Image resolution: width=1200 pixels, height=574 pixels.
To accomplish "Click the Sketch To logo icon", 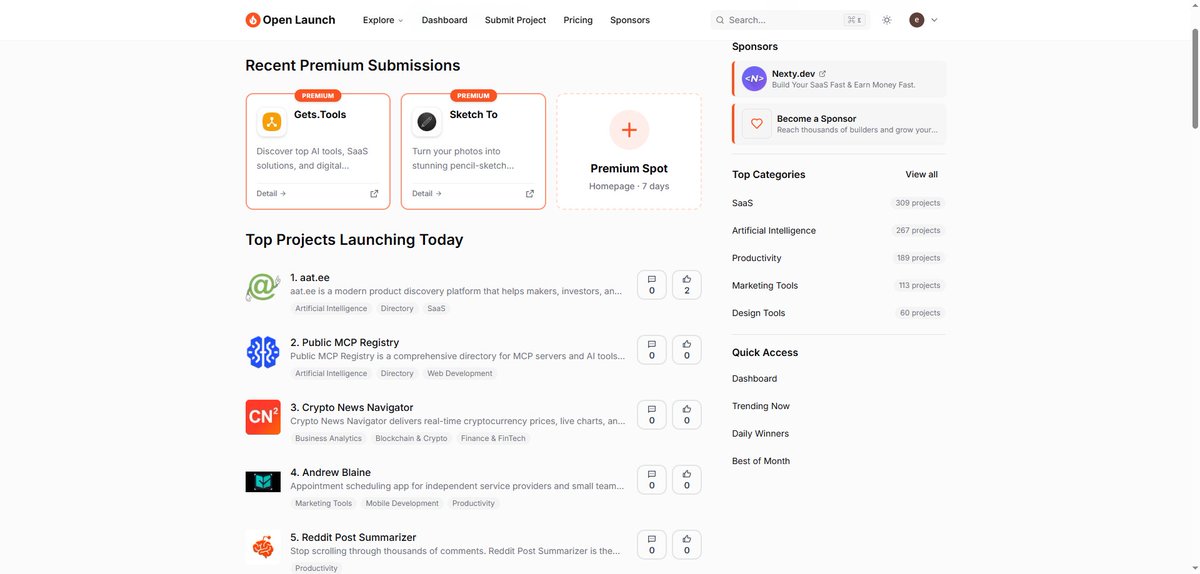I will pos(427,122).
